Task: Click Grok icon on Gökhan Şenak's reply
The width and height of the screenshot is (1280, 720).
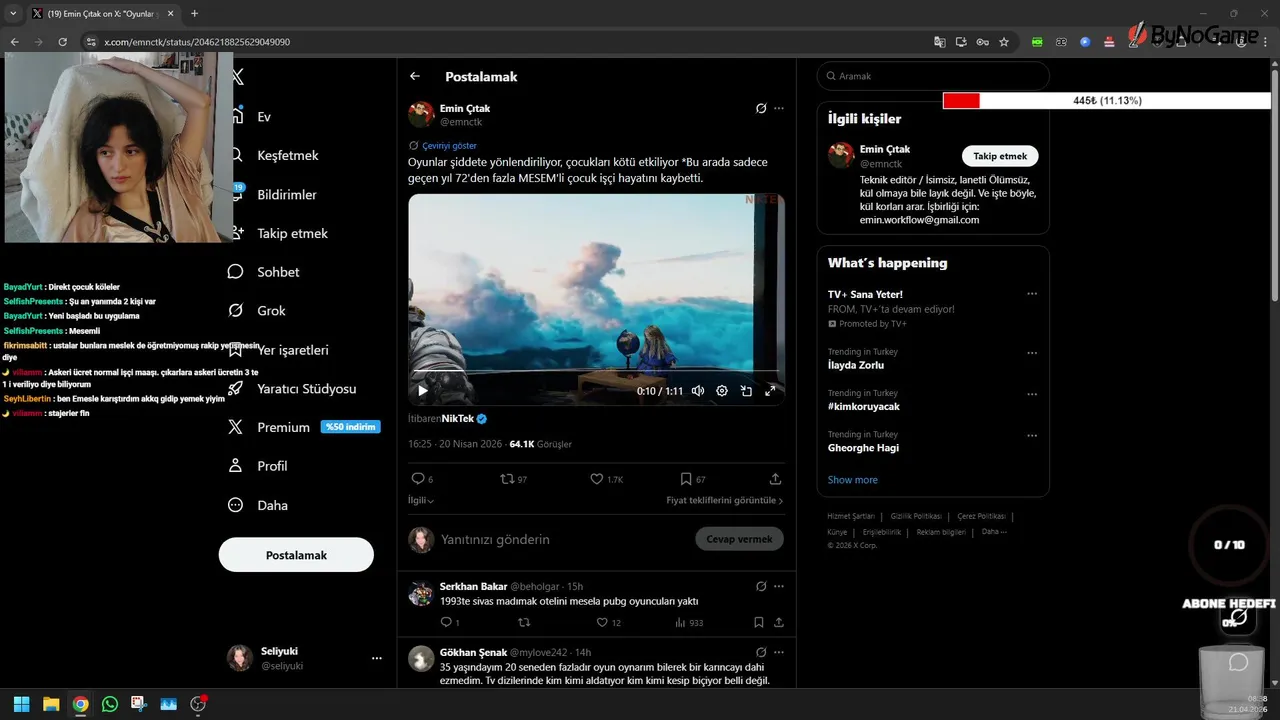Action: coord(761,652)
